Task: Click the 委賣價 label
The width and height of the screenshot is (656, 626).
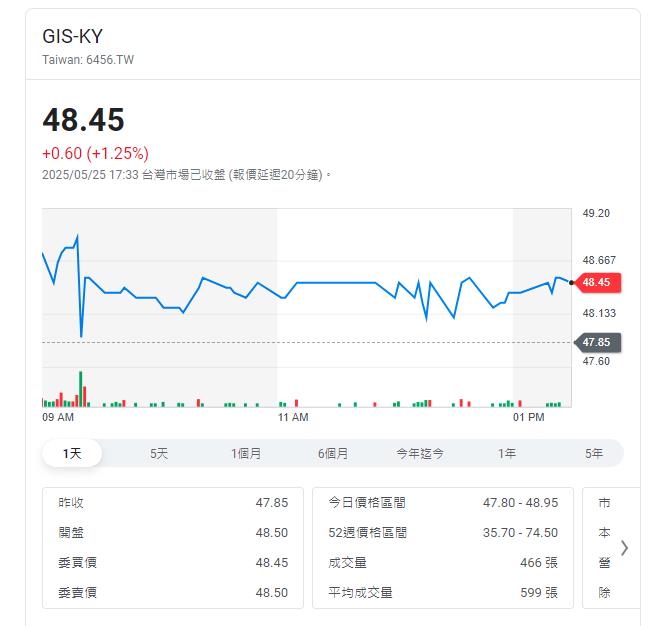Action: point(77,593)
